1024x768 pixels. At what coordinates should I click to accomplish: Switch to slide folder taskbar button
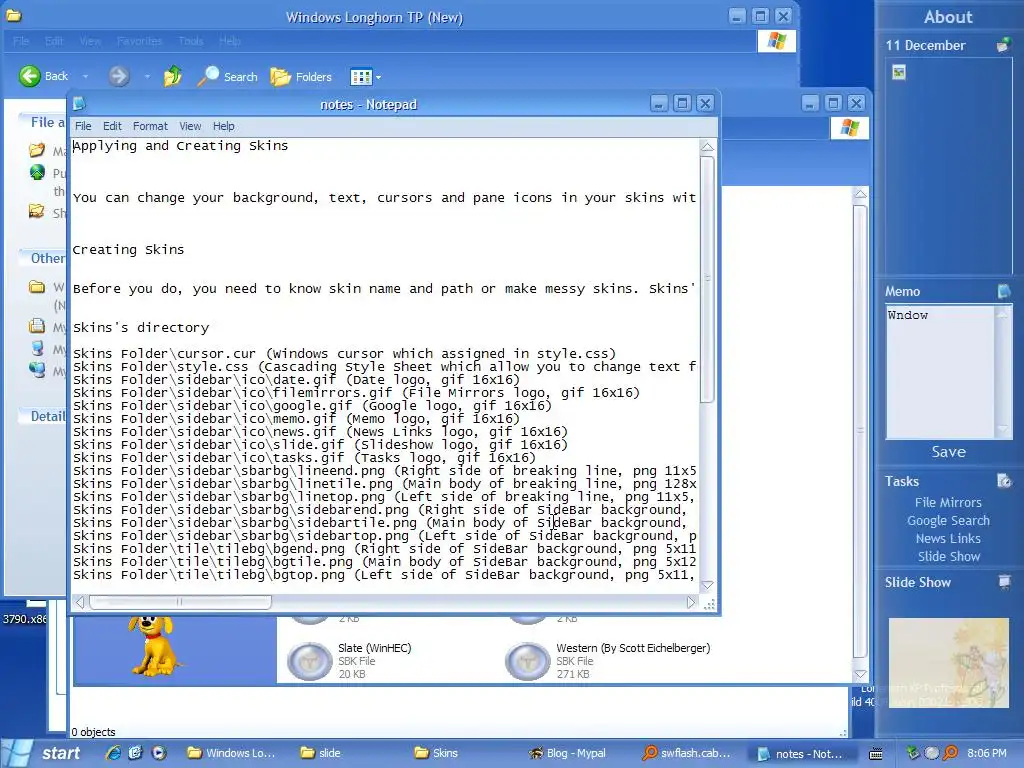click(320, 753)
